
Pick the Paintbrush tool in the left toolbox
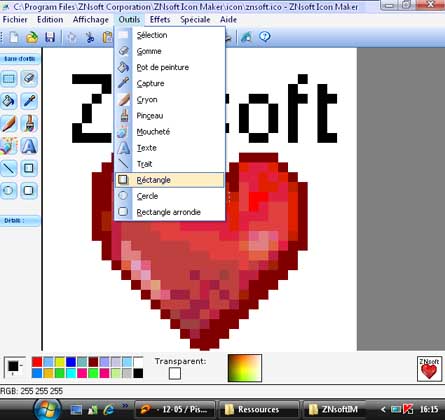click(x=29, y=123)
